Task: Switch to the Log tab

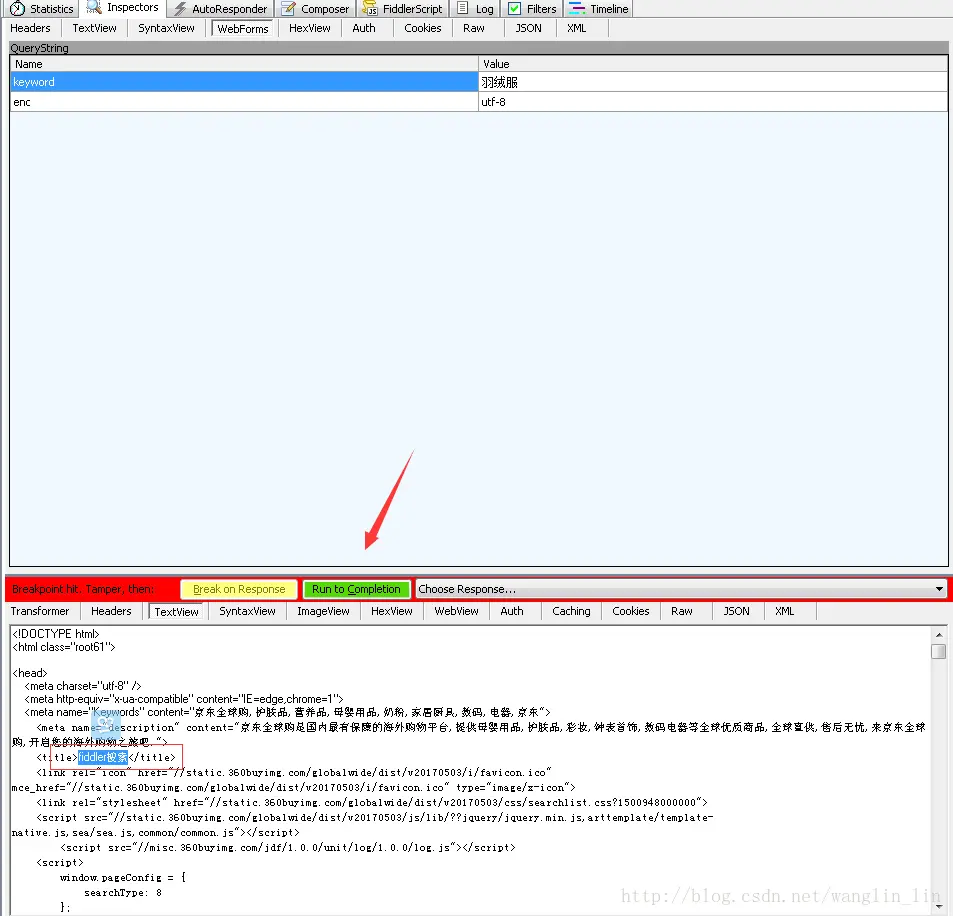Action: [476, 9]
